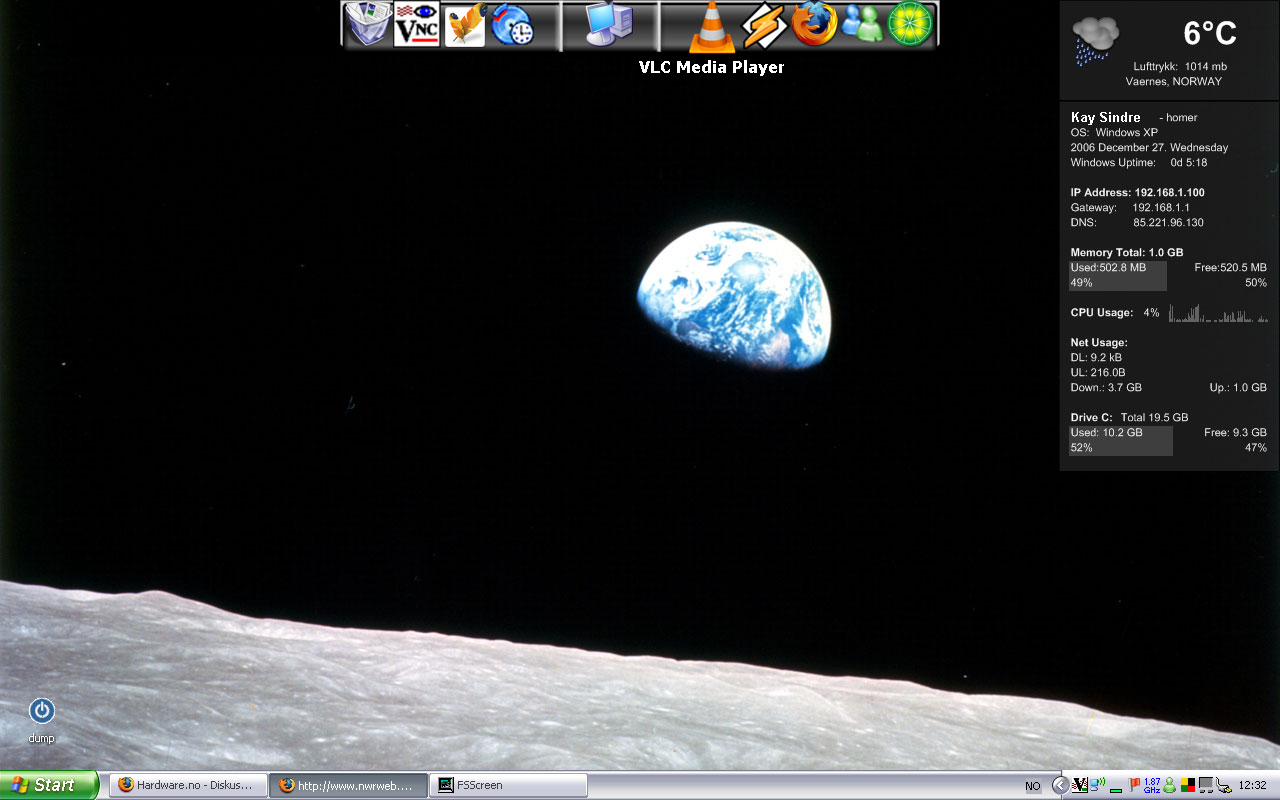Click the 2006 December 27 date line
Screen dimensions: 1280x800
click(x=1149, y=147)
